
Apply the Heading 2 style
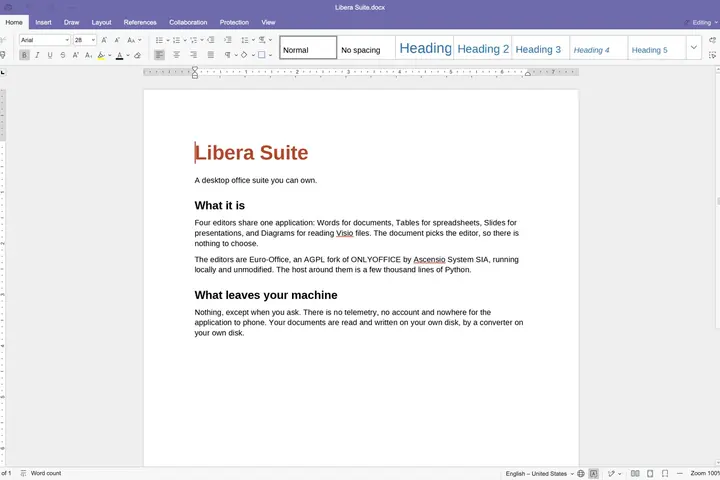pyautogui.click(x=483, y=47)
